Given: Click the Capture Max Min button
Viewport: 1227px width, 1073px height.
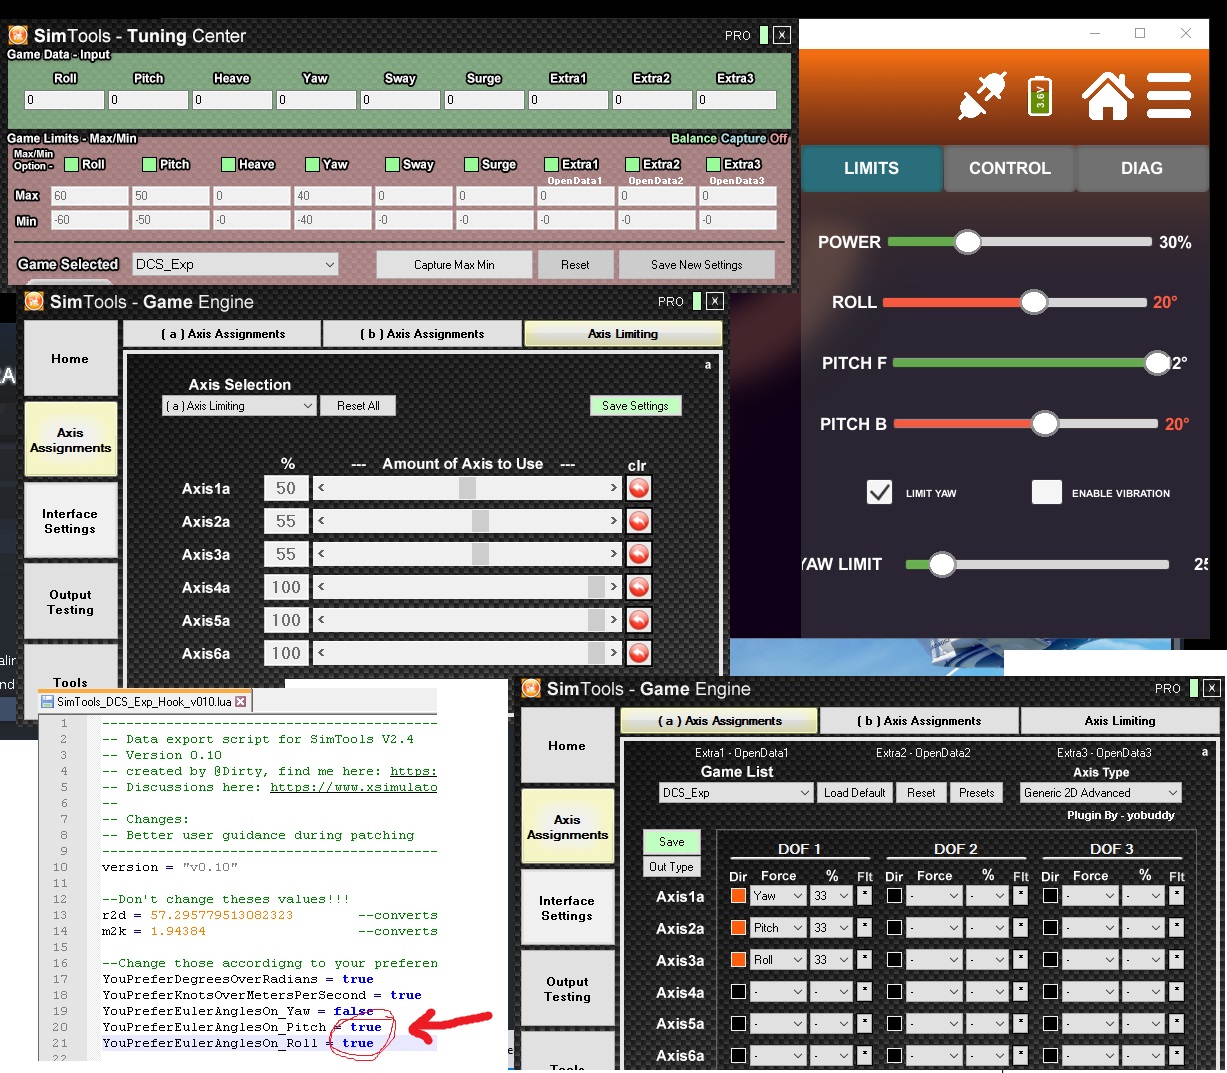Looking at the screenshot, I should pos(454,265).
